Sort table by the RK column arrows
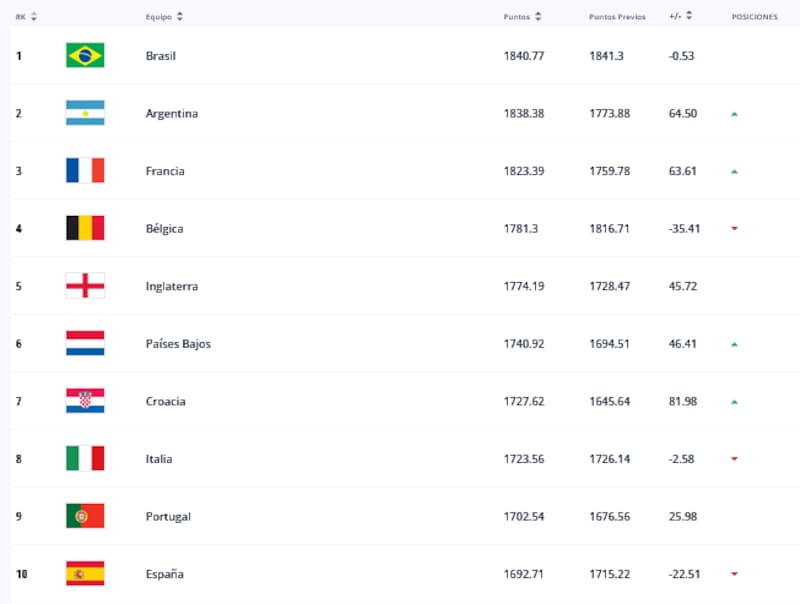The image size is (800, 604). click(34, 17)
